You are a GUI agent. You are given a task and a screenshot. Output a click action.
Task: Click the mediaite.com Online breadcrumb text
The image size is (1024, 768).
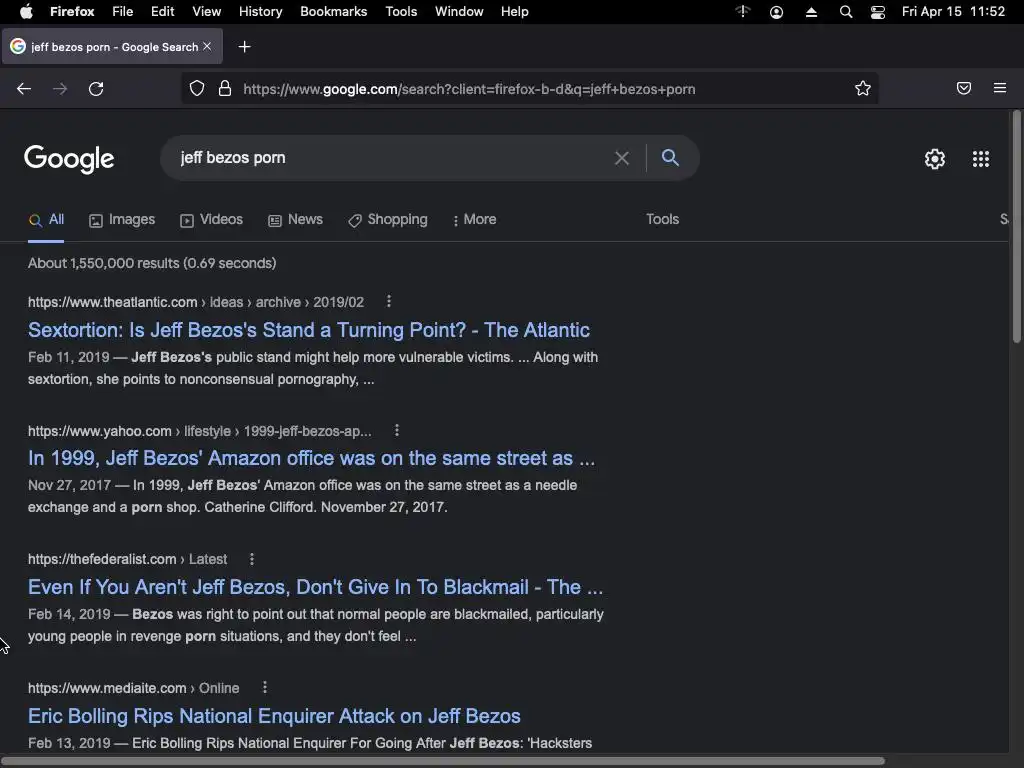pyautogui.click(x=134, y=688)
